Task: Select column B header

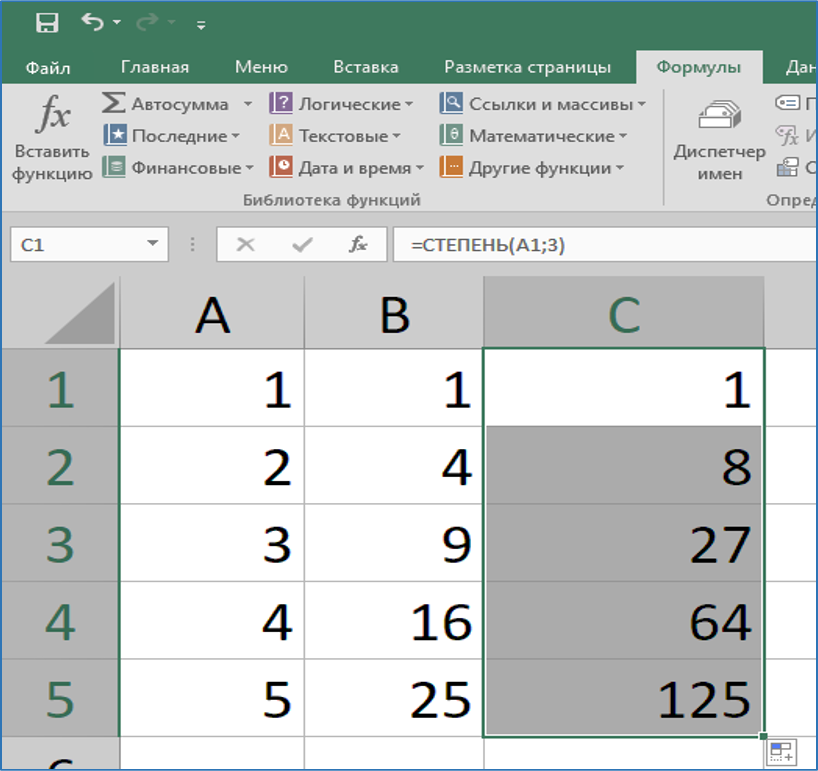Action: pos(394,313)
